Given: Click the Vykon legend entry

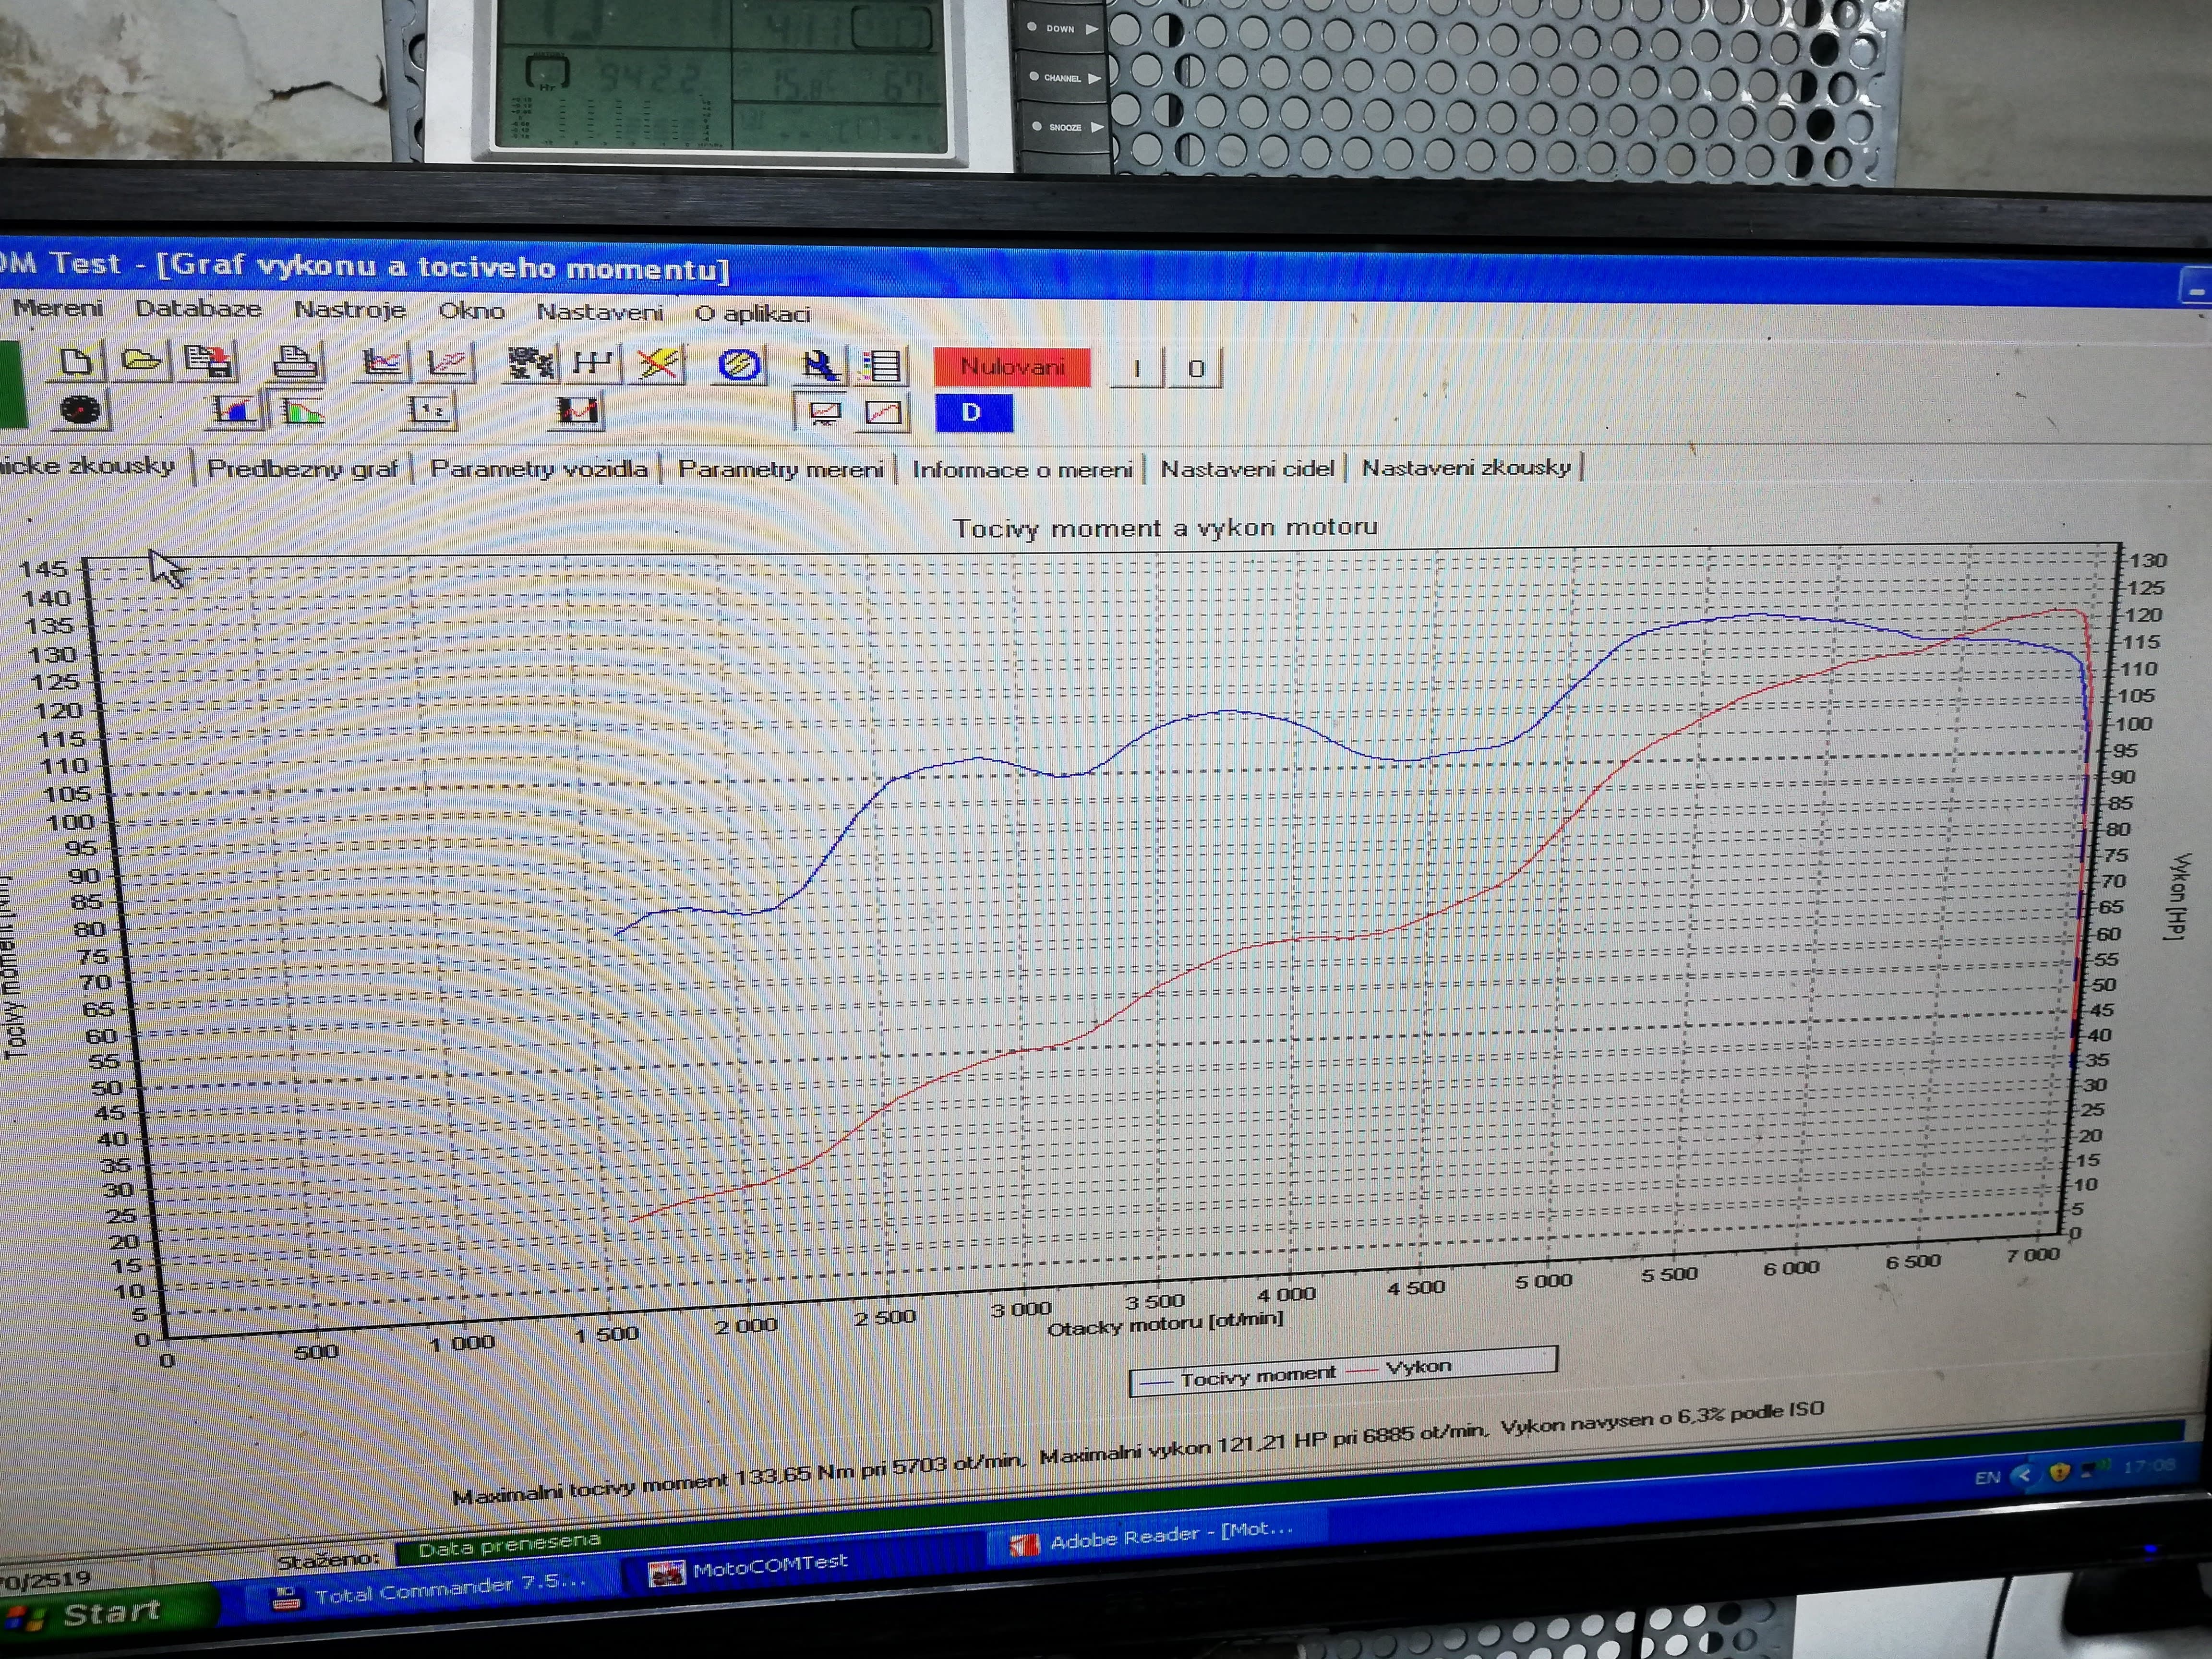Looking at the screenshot, I should 1400,1367.
